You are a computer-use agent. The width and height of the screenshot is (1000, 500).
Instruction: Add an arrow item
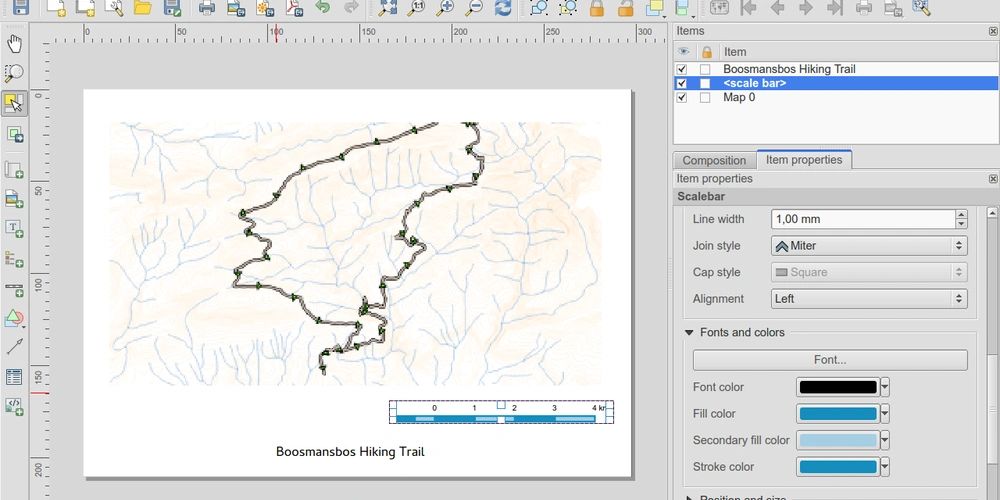pos(14,347)
